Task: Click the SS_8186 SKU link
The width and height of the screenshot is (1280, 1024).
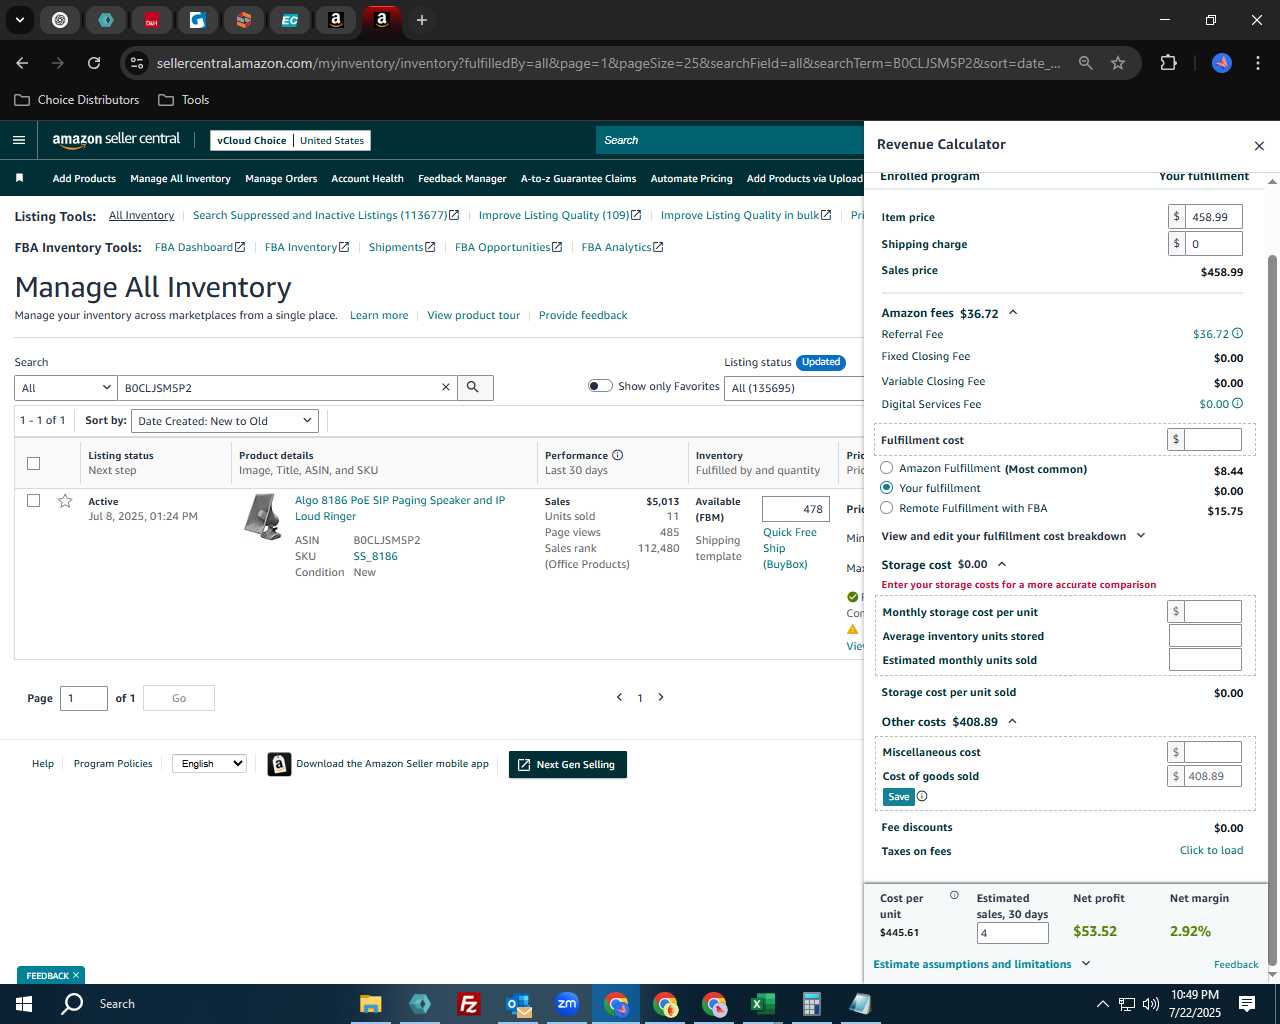Action: coord(375,556)
